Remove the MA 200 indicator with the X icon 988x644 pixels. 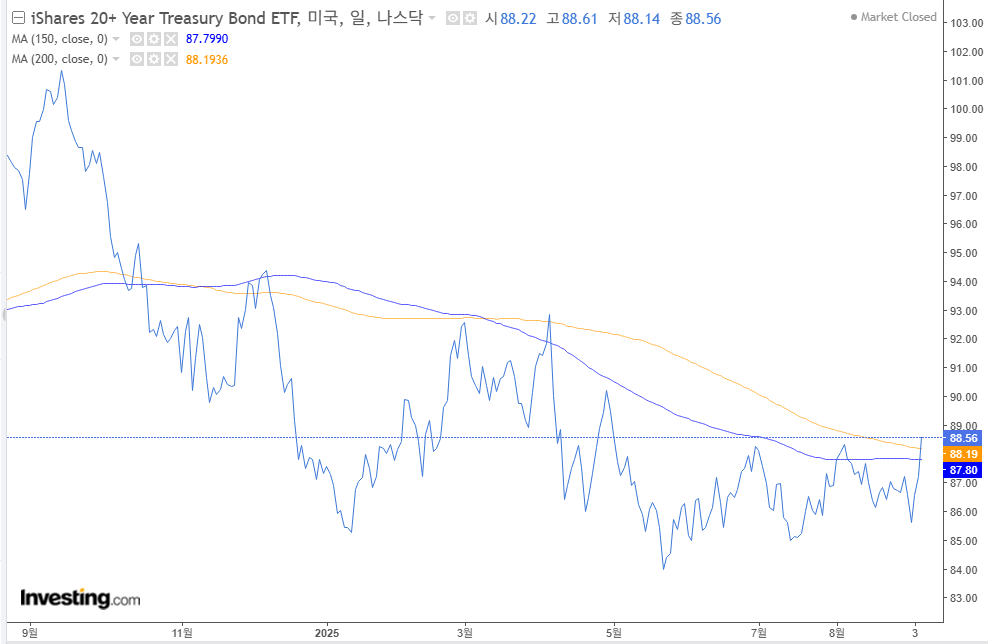171,59
